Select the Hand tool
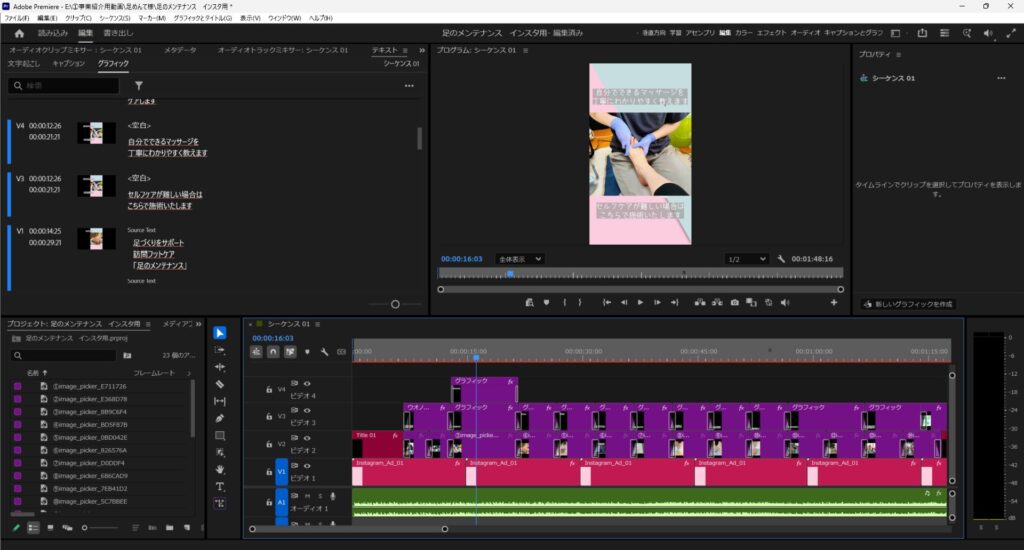Image resolution: width=1024 pixels, height=550 pixels. coord(220,470)
